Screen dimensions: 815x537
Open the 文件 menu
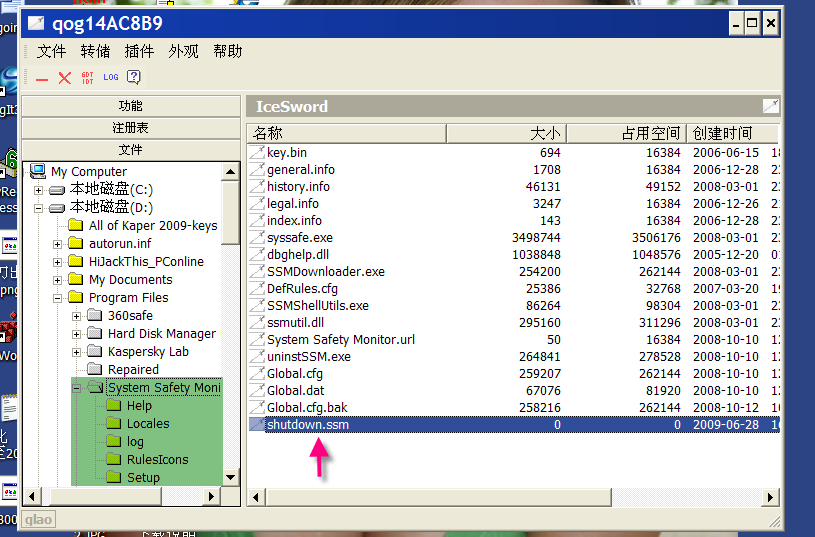click(x=51, y=51)
